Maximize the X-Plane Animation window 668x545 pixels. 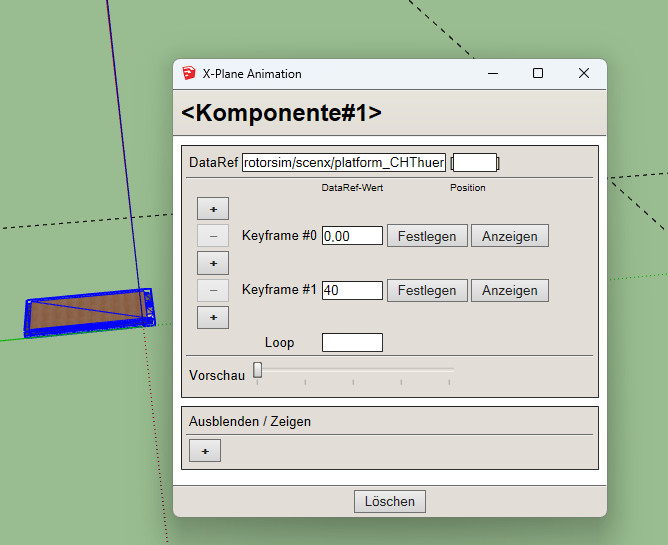click(538, 73)
